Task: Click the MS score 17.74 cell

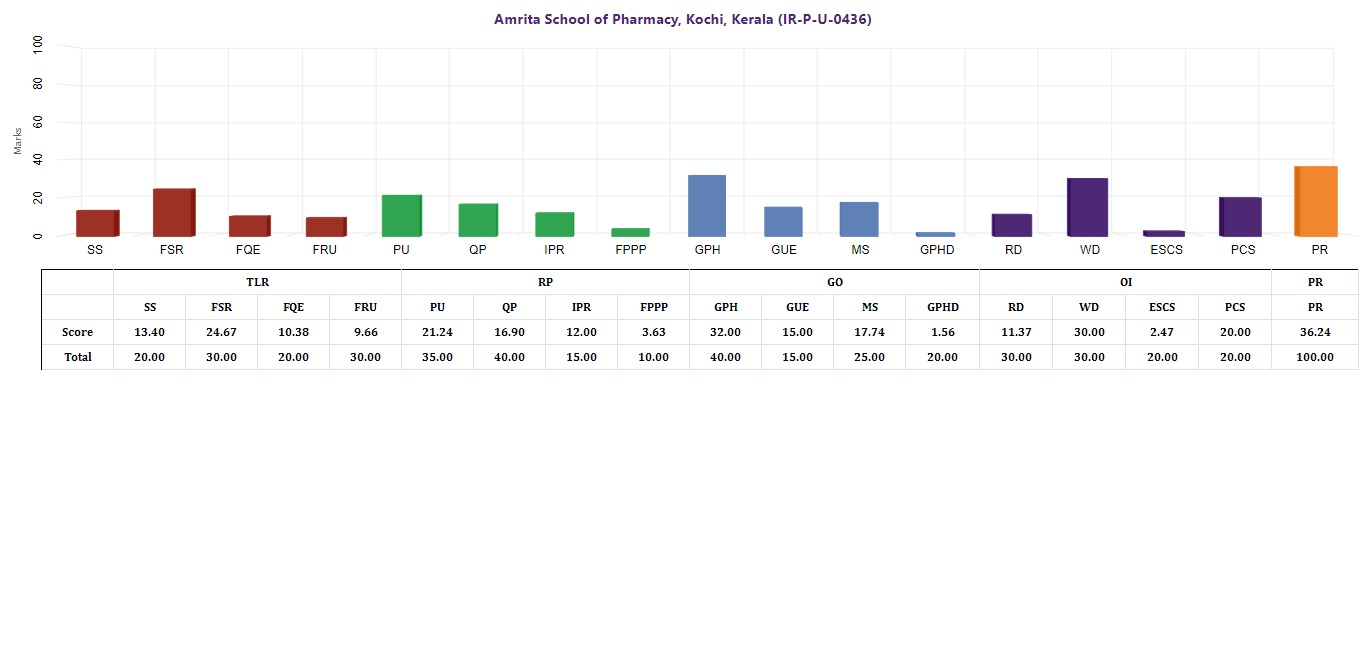Action: [869, 332]
